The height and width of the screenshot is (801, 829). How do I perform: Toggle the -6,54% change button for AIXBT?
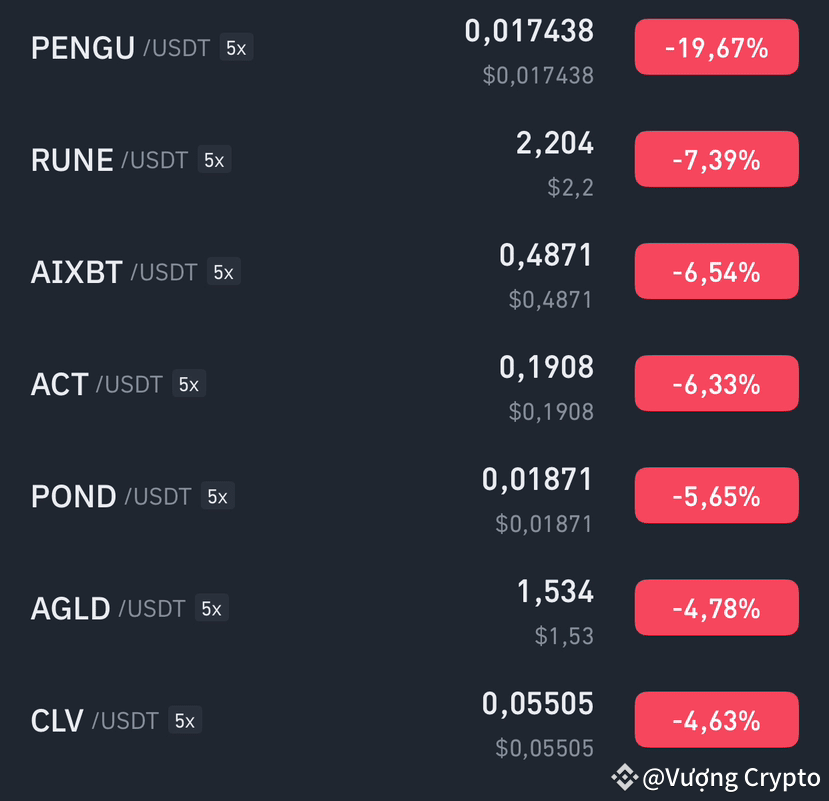(x=716, y=271)
